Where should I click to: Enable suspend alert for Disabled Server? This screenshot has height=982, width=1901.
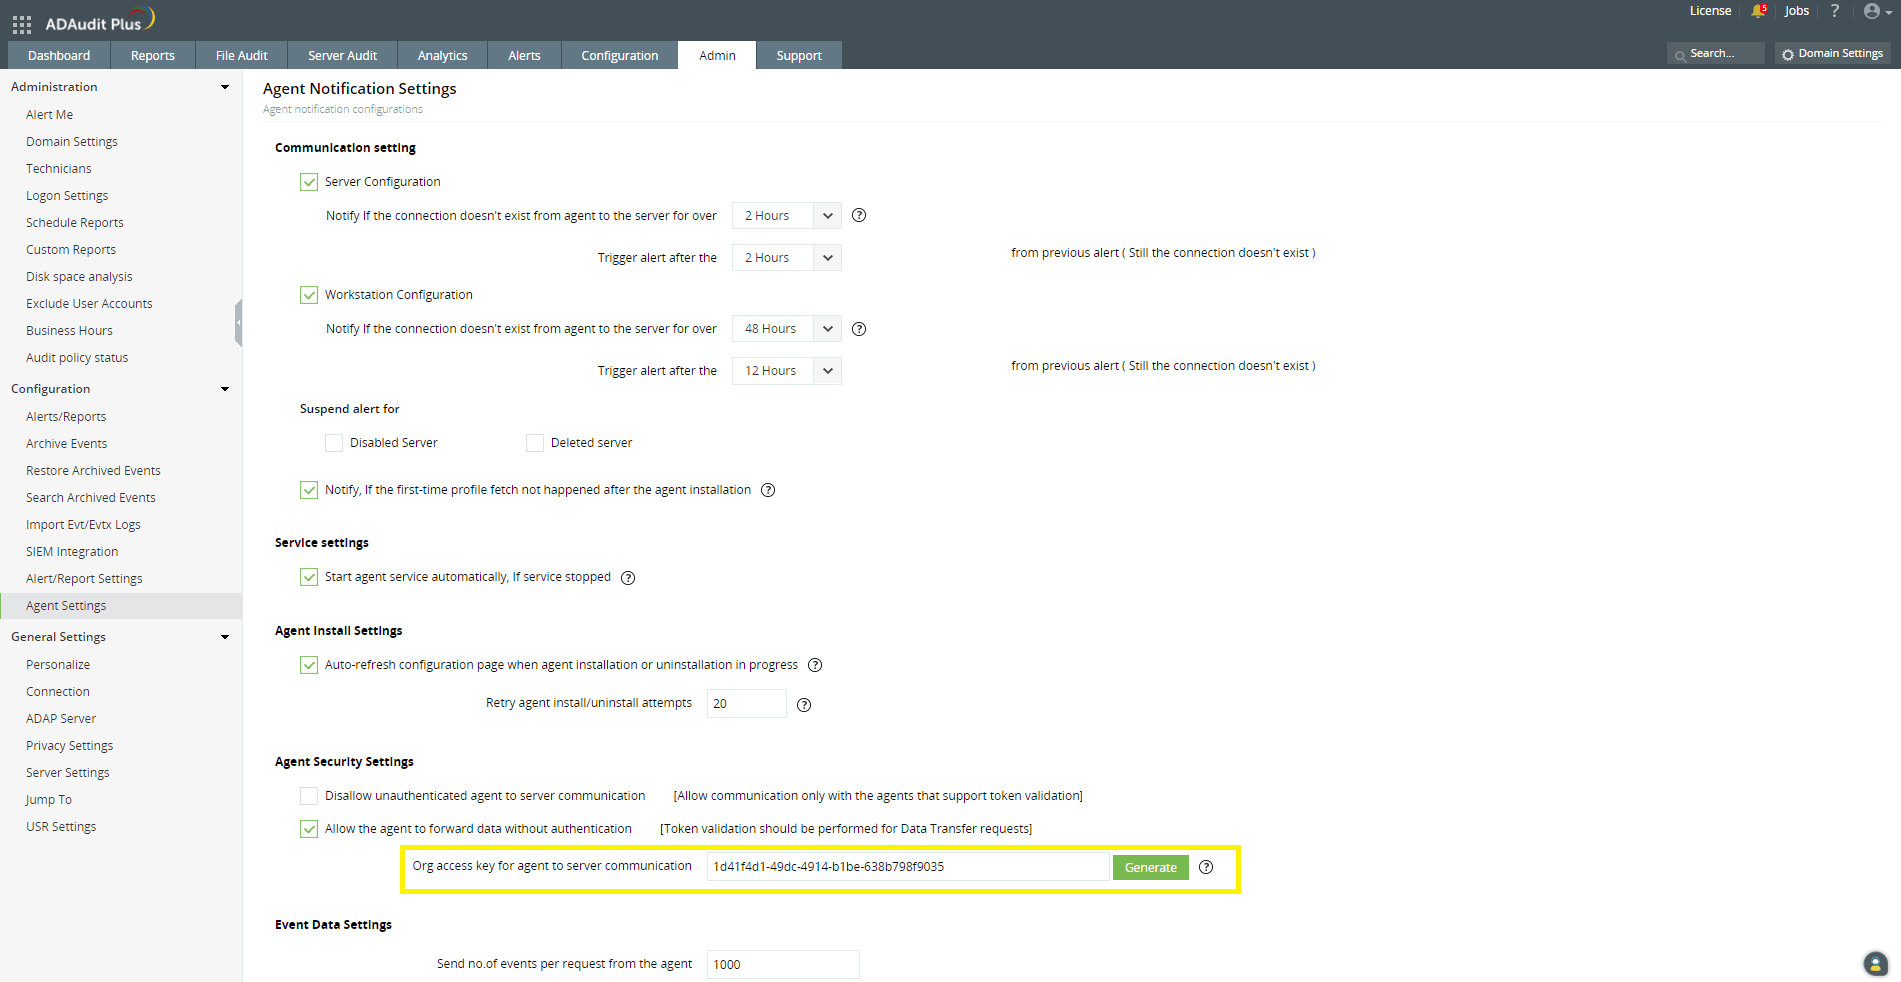point(334,442)
